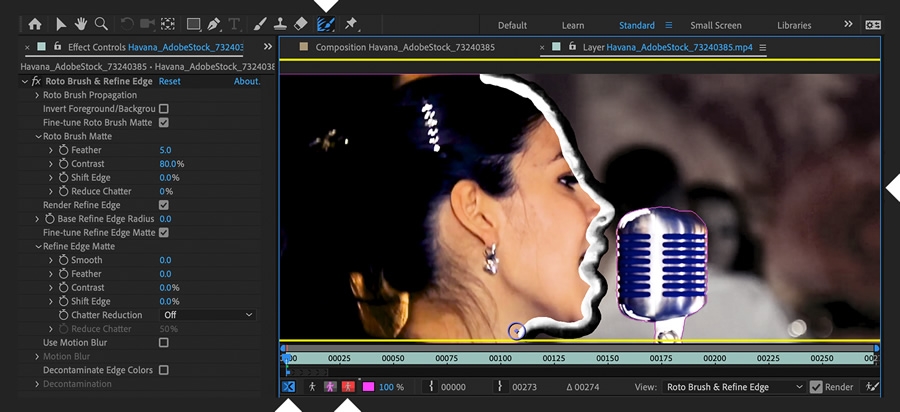Screen dimensions: 900x412
Task: Uncheck Render Refine Edge checkbox
Action: click(x=164, y=205)
